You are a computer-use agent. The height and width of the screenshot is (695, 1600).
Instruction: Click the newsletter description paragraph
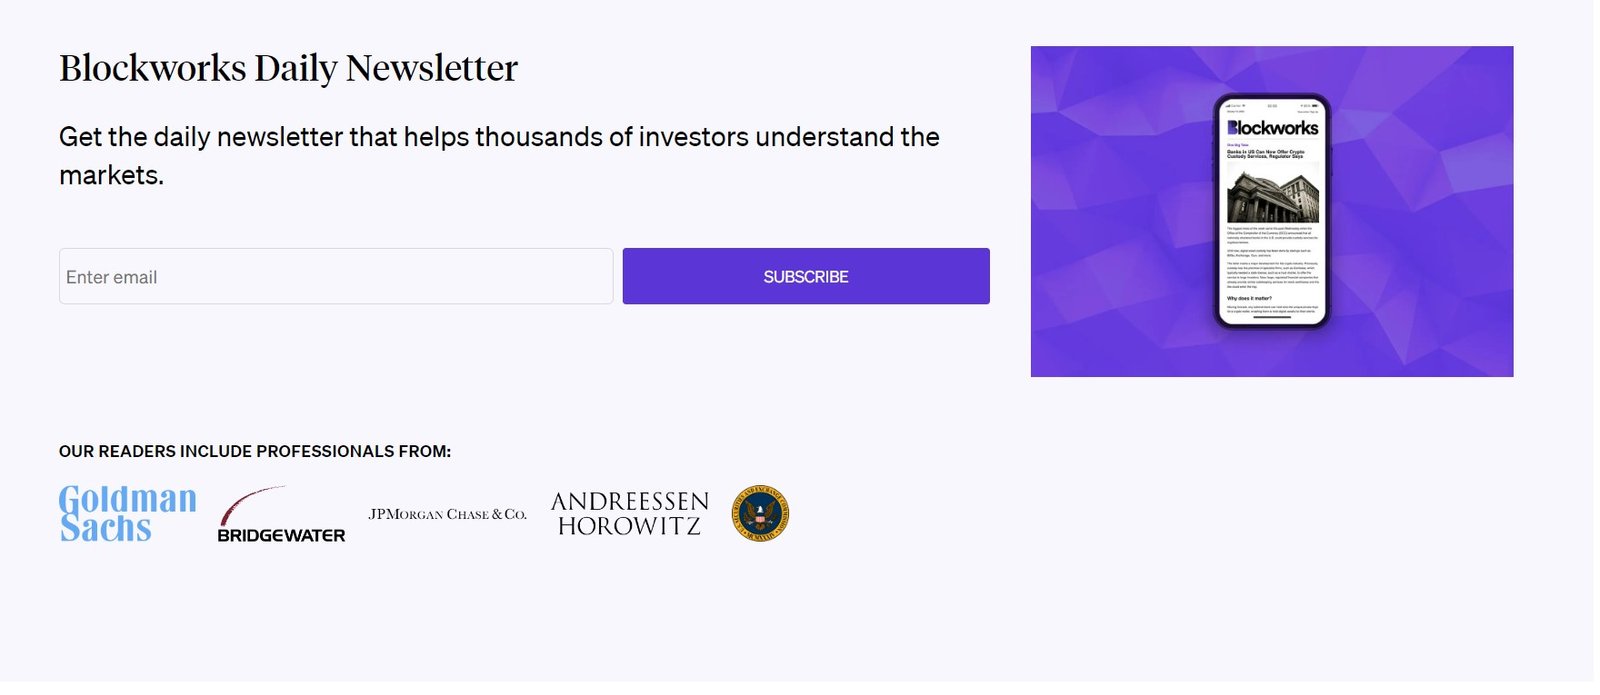(499, 155)
